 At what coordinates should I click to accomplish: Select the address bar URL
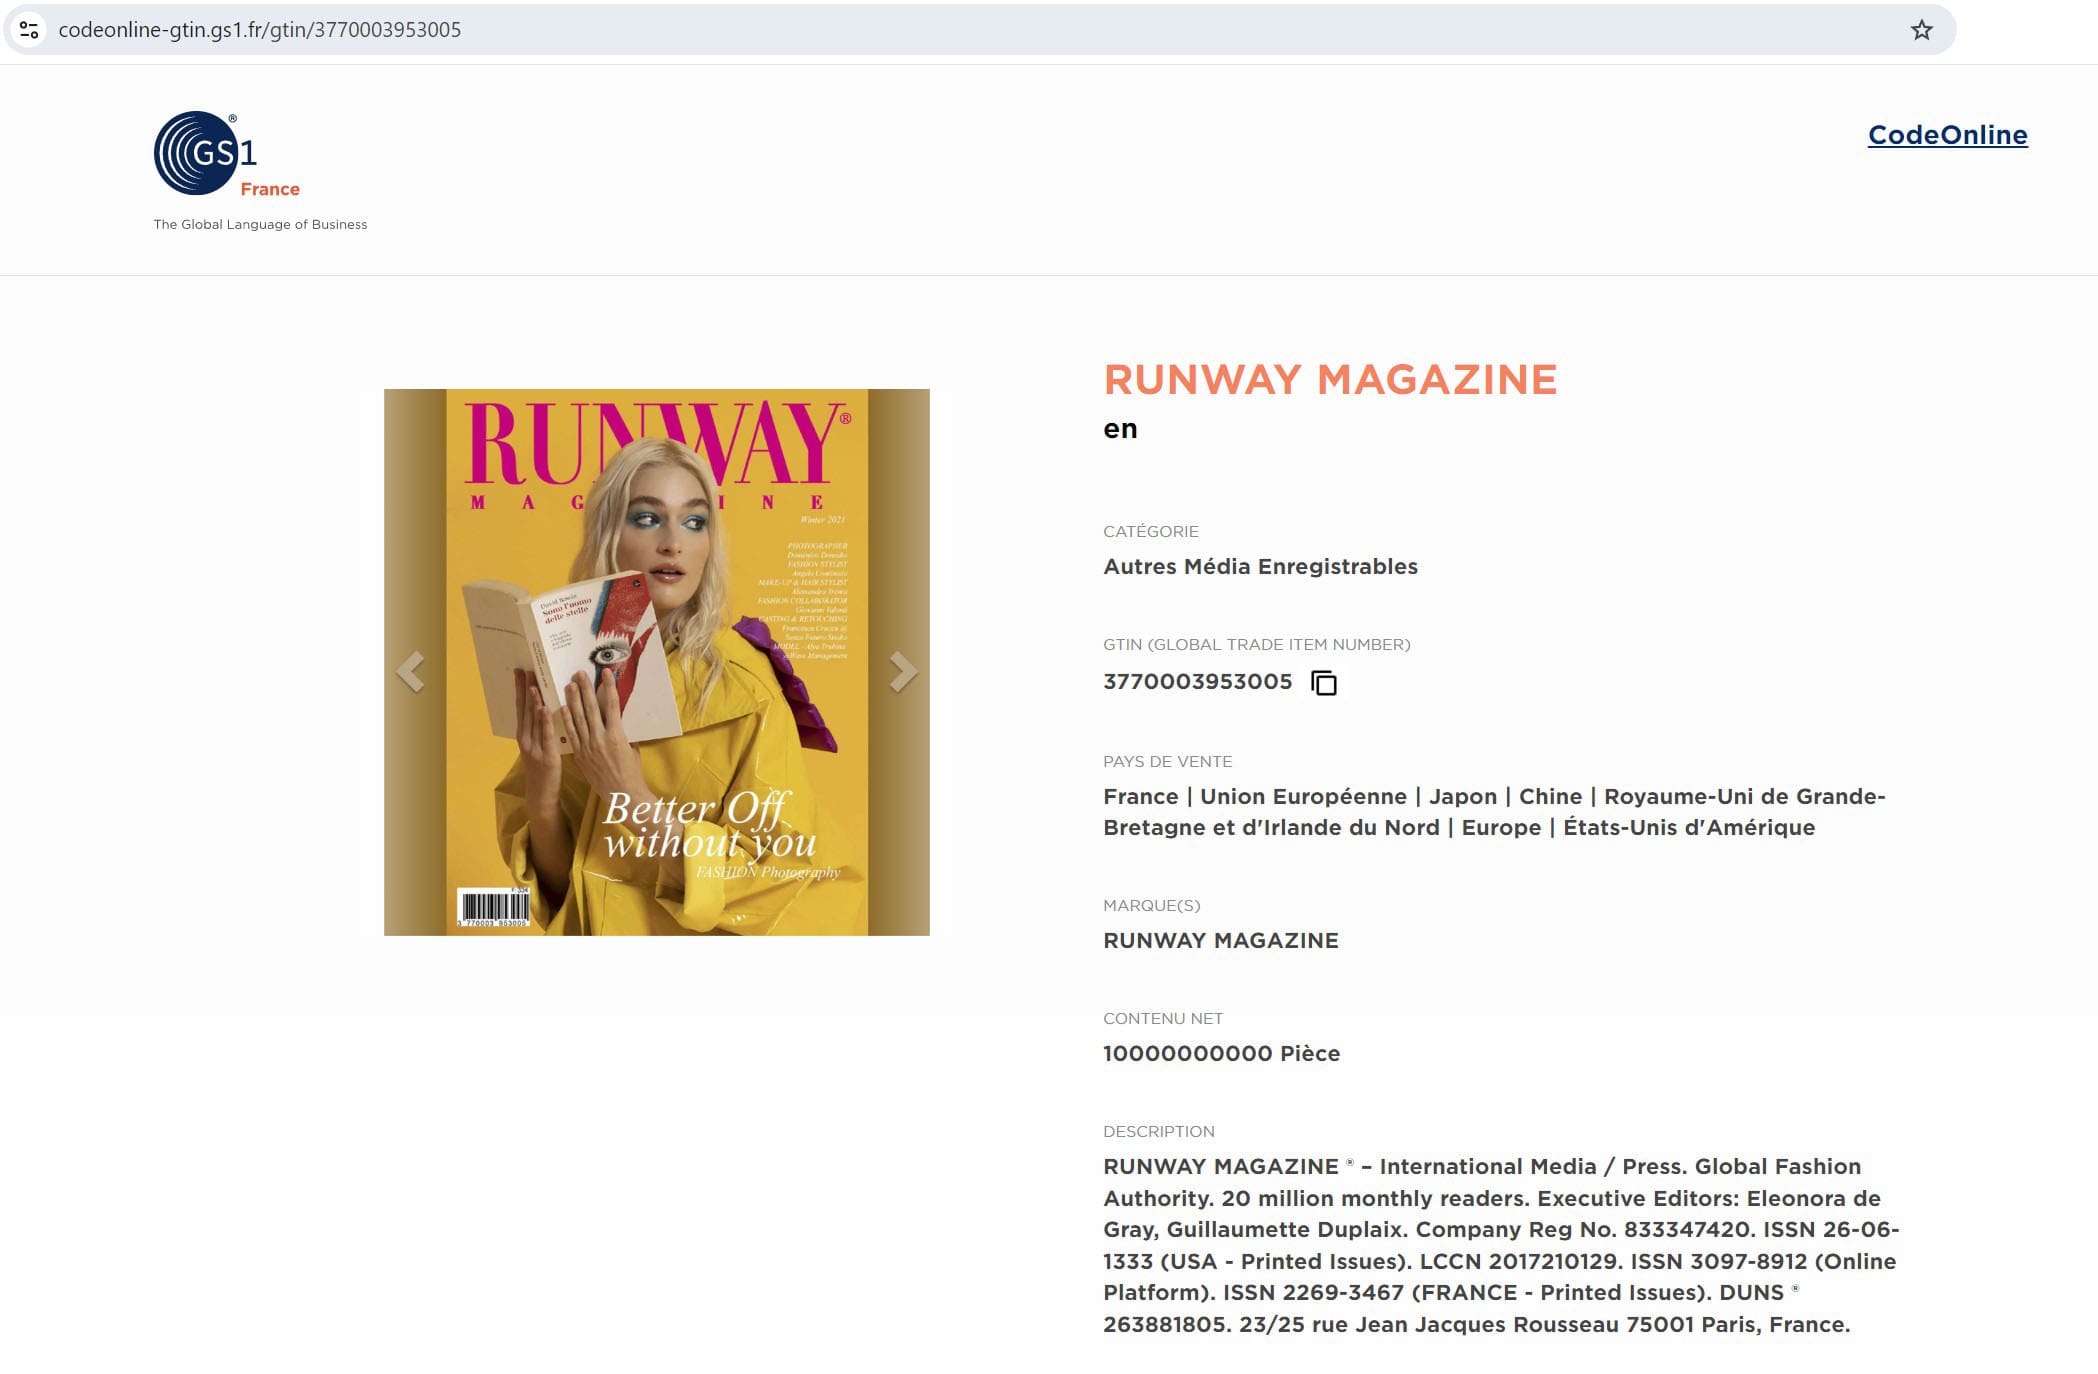coord(260,30)
